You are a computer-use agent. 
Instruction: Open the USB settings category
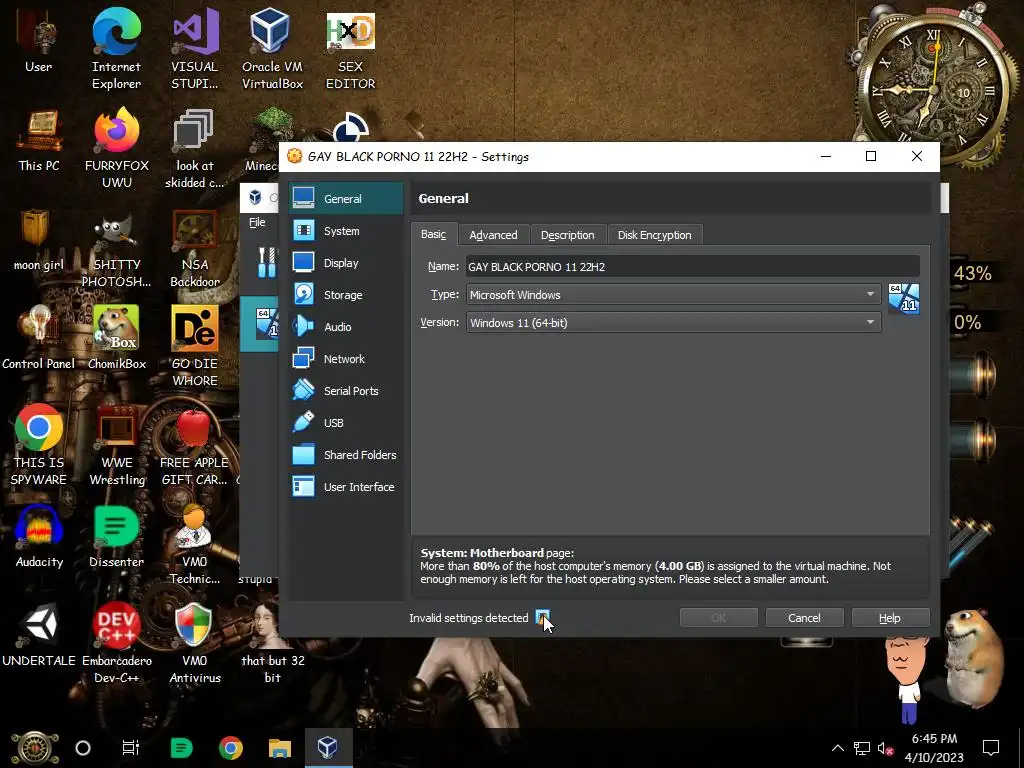[346, 423]
